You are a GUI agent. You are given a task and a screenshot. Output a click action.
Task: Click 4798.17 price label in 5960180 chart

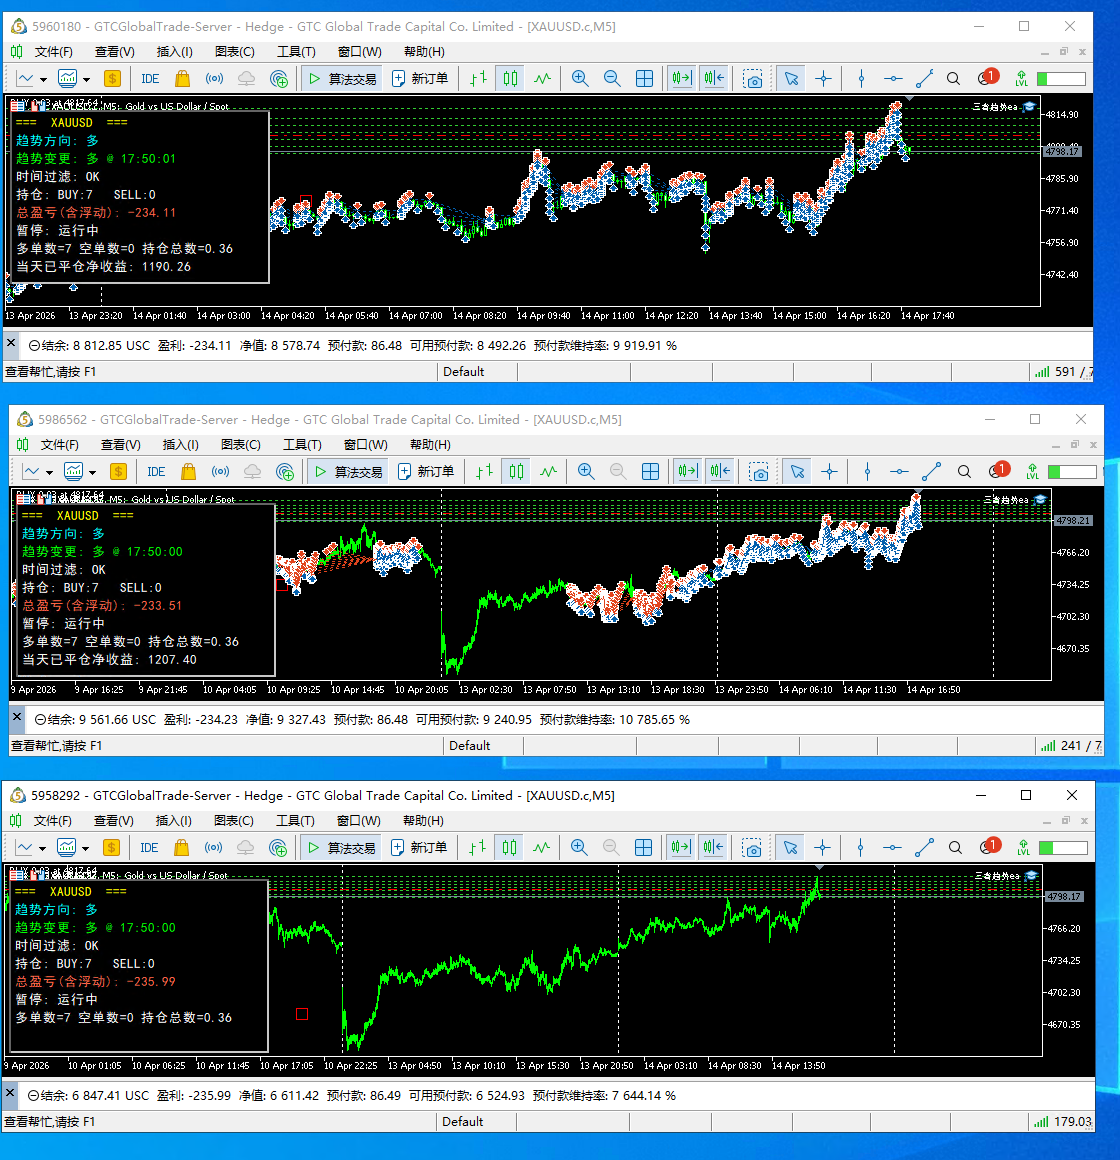1062,151
